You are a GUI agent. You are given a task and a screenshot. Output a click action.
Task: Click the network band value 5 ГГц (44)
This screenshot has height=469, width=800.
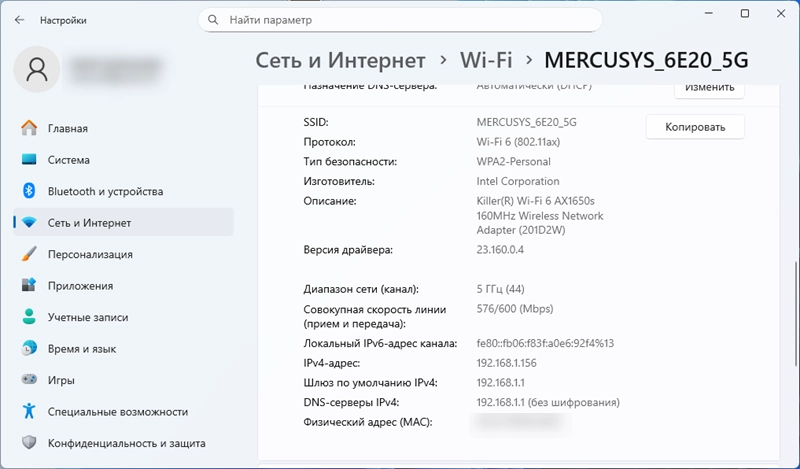coord(501,289)
